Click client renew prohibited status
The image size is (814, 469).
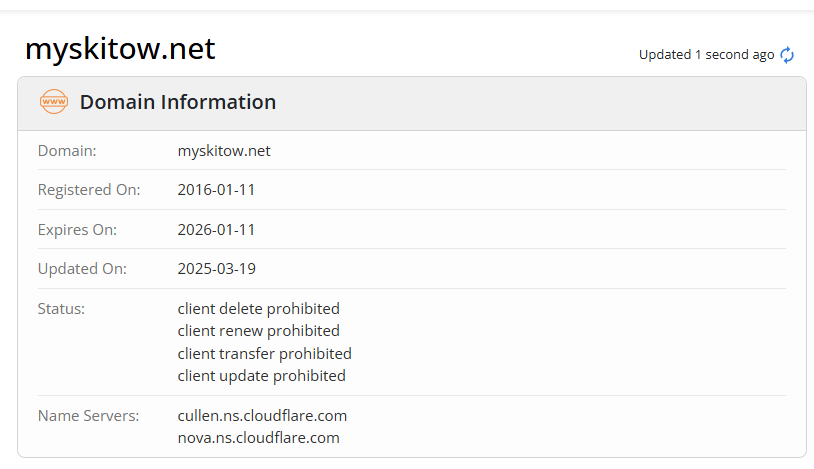click(259, 331)
